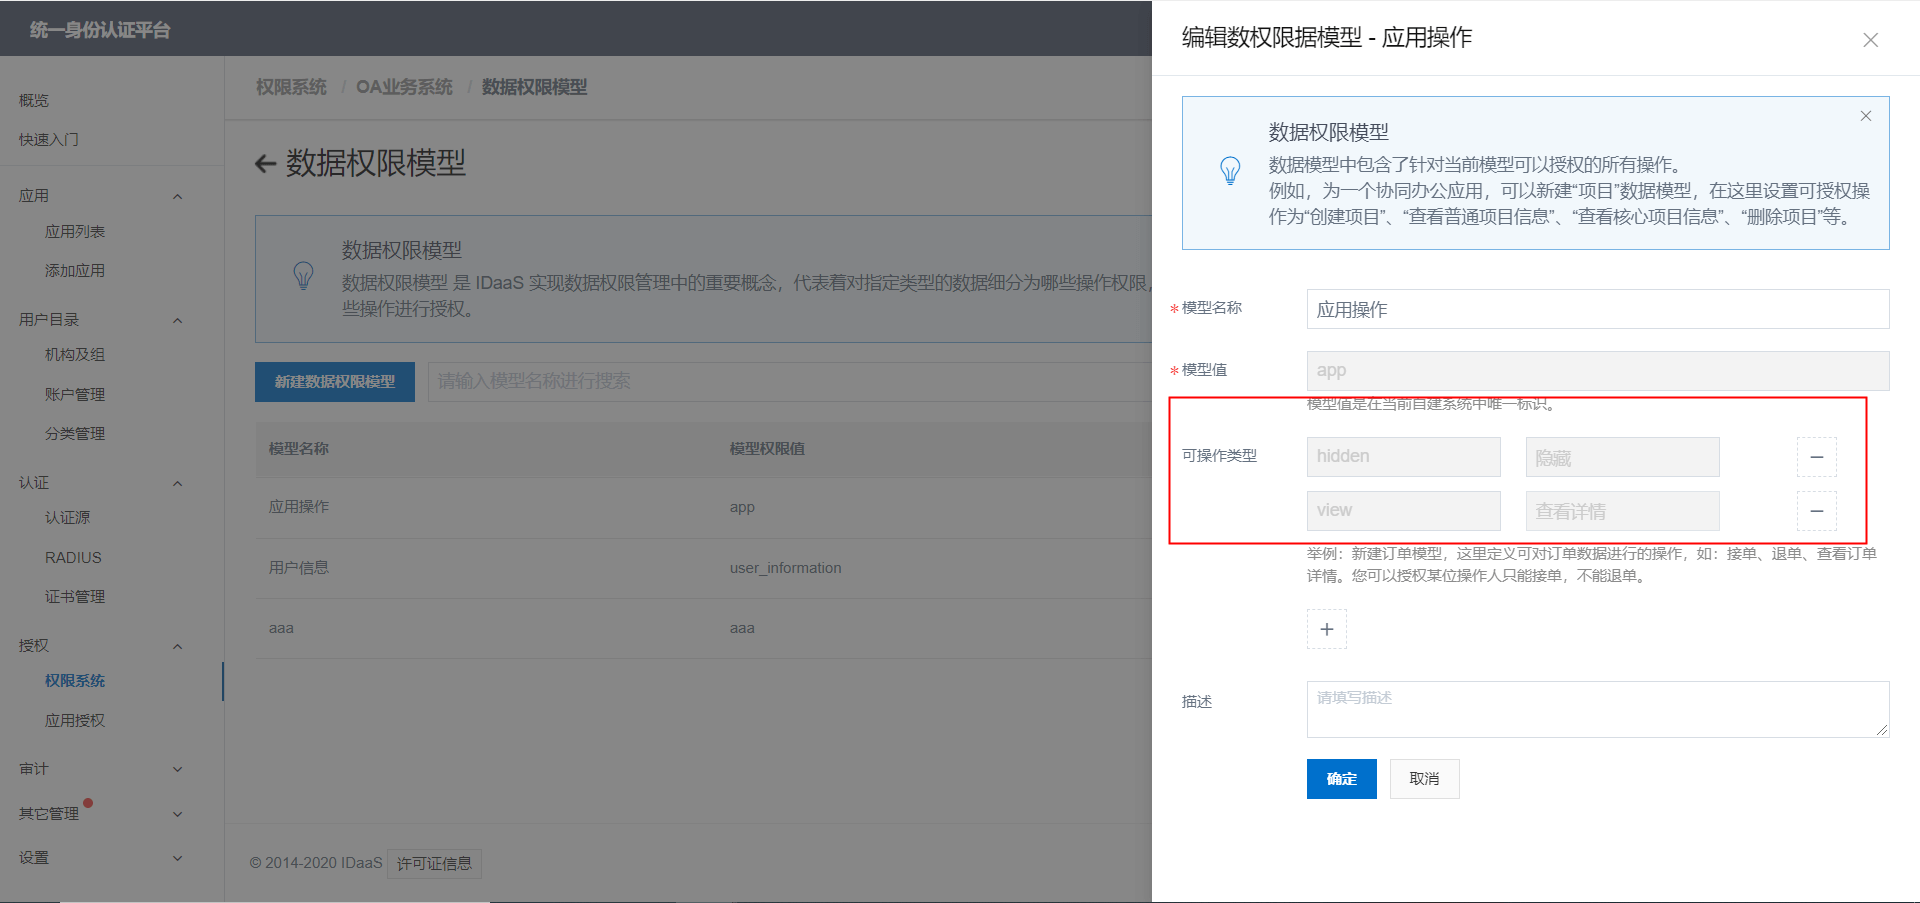Add a new operation type row
Screen dimensions: 1920x903
[1326, 629]
